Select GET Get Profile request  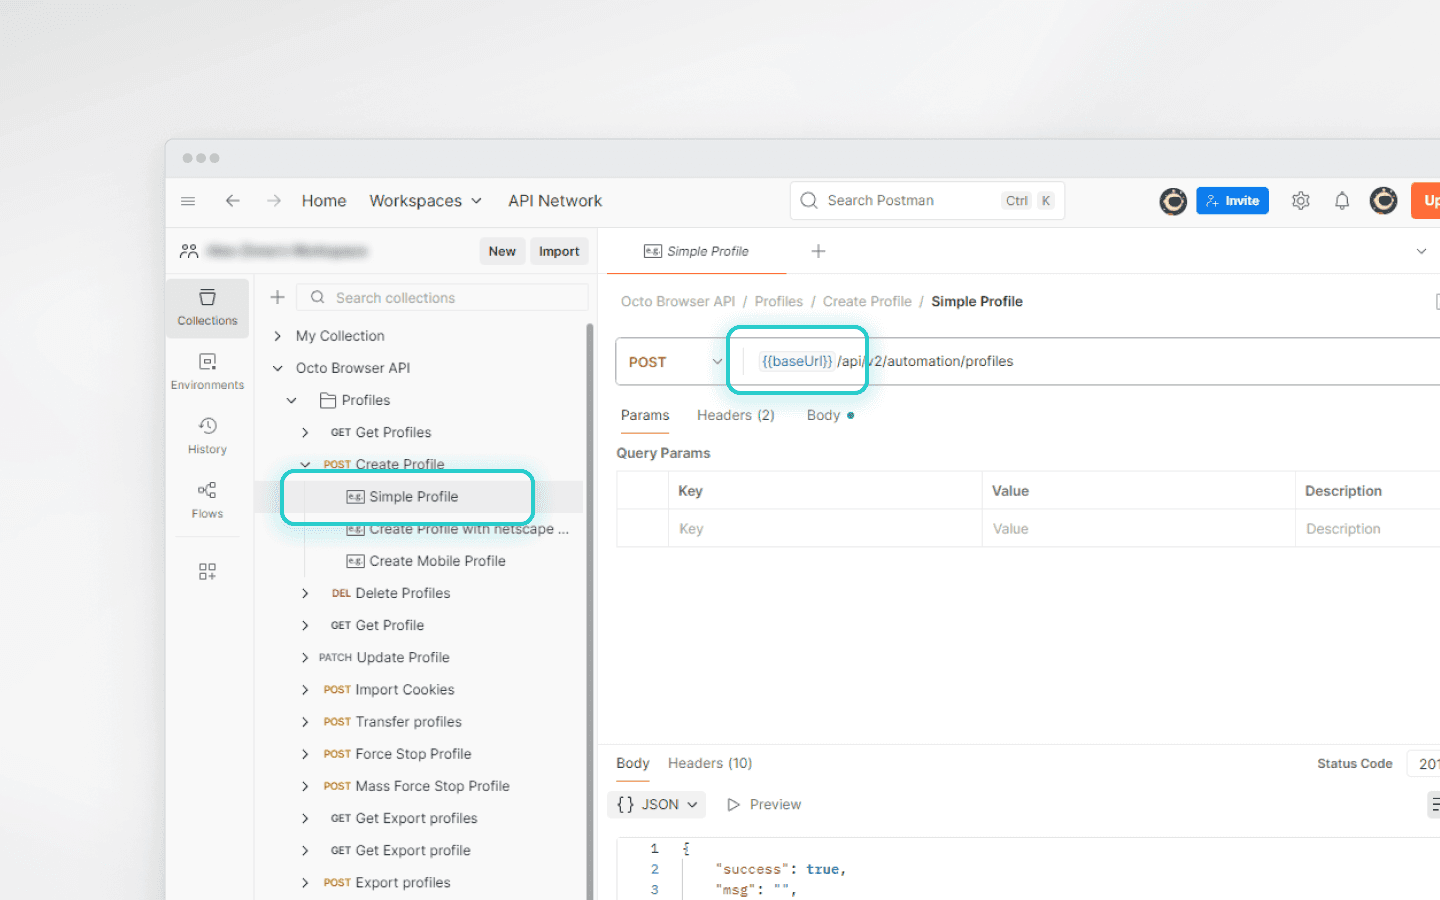[x=390, y=625]
